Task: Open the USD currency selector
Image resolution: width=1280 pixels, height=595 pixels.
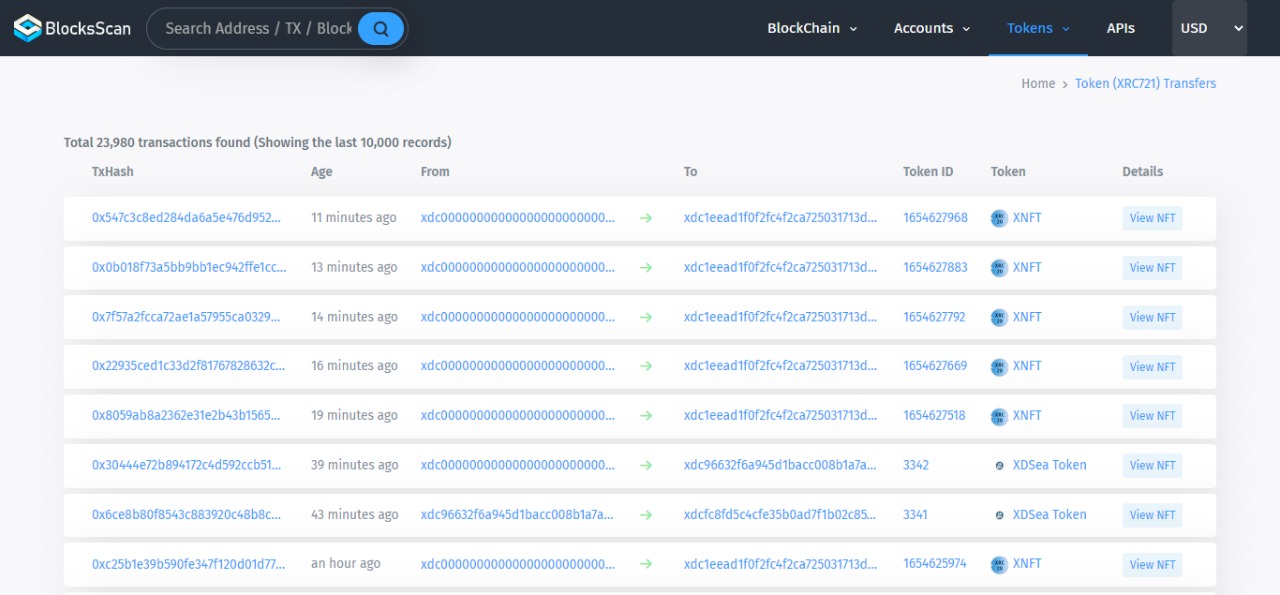Action: pos(1209,28)
